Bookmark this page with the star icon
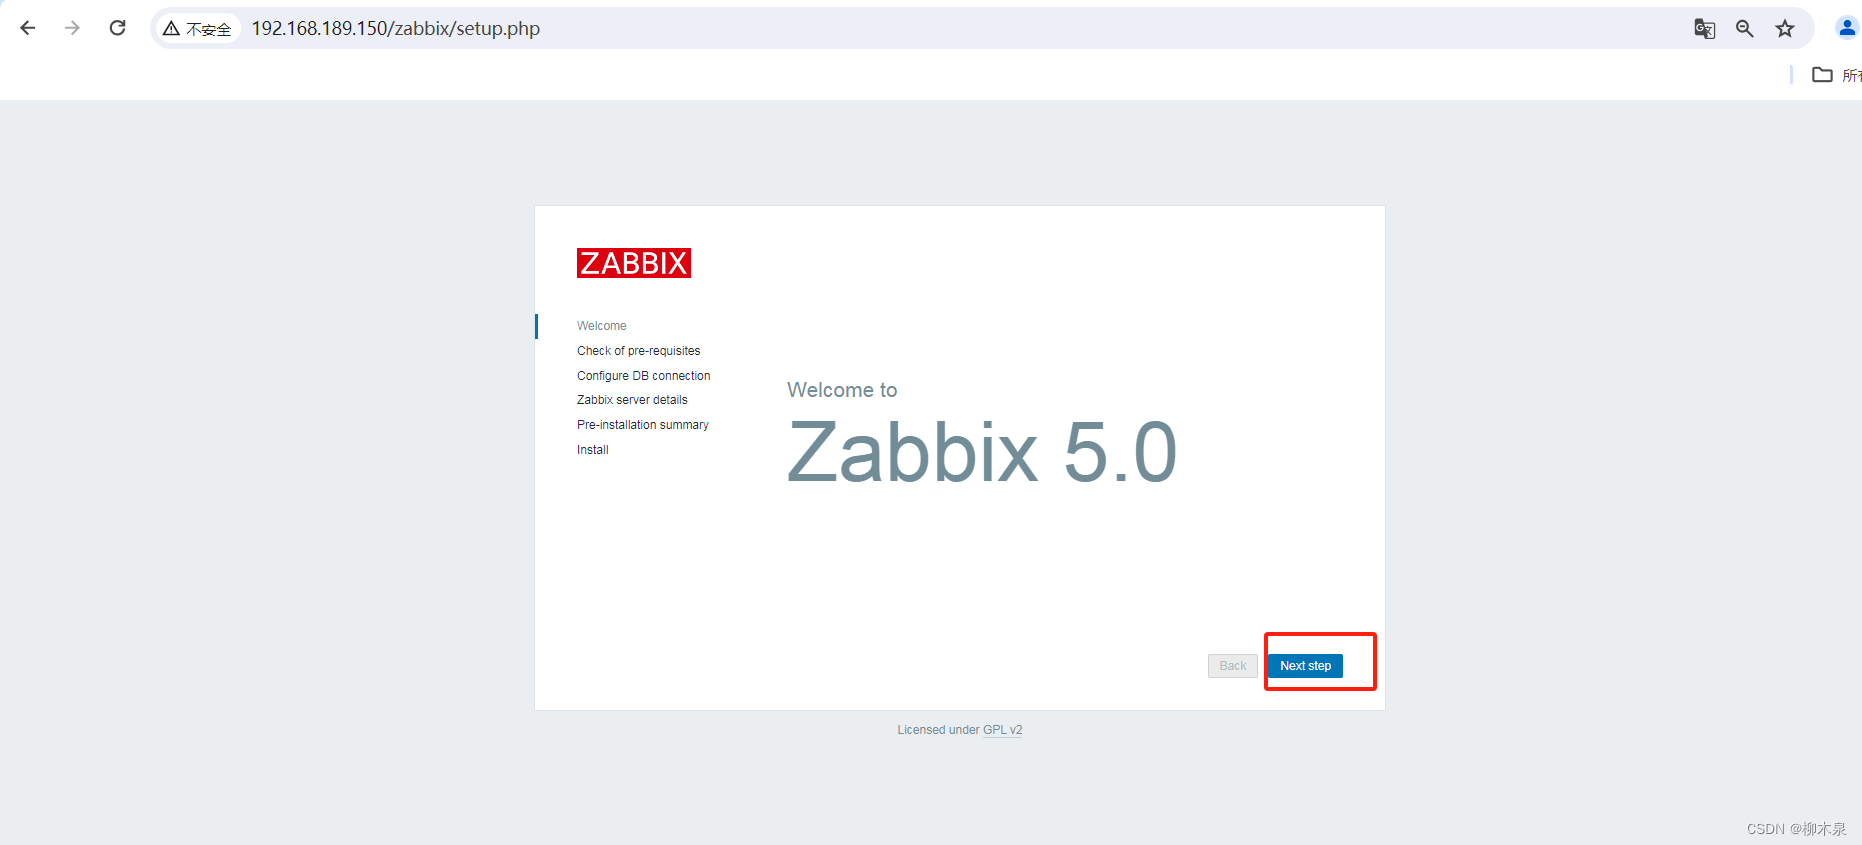This screenshot has height=845, width=1862. [x=1785, y=29]
